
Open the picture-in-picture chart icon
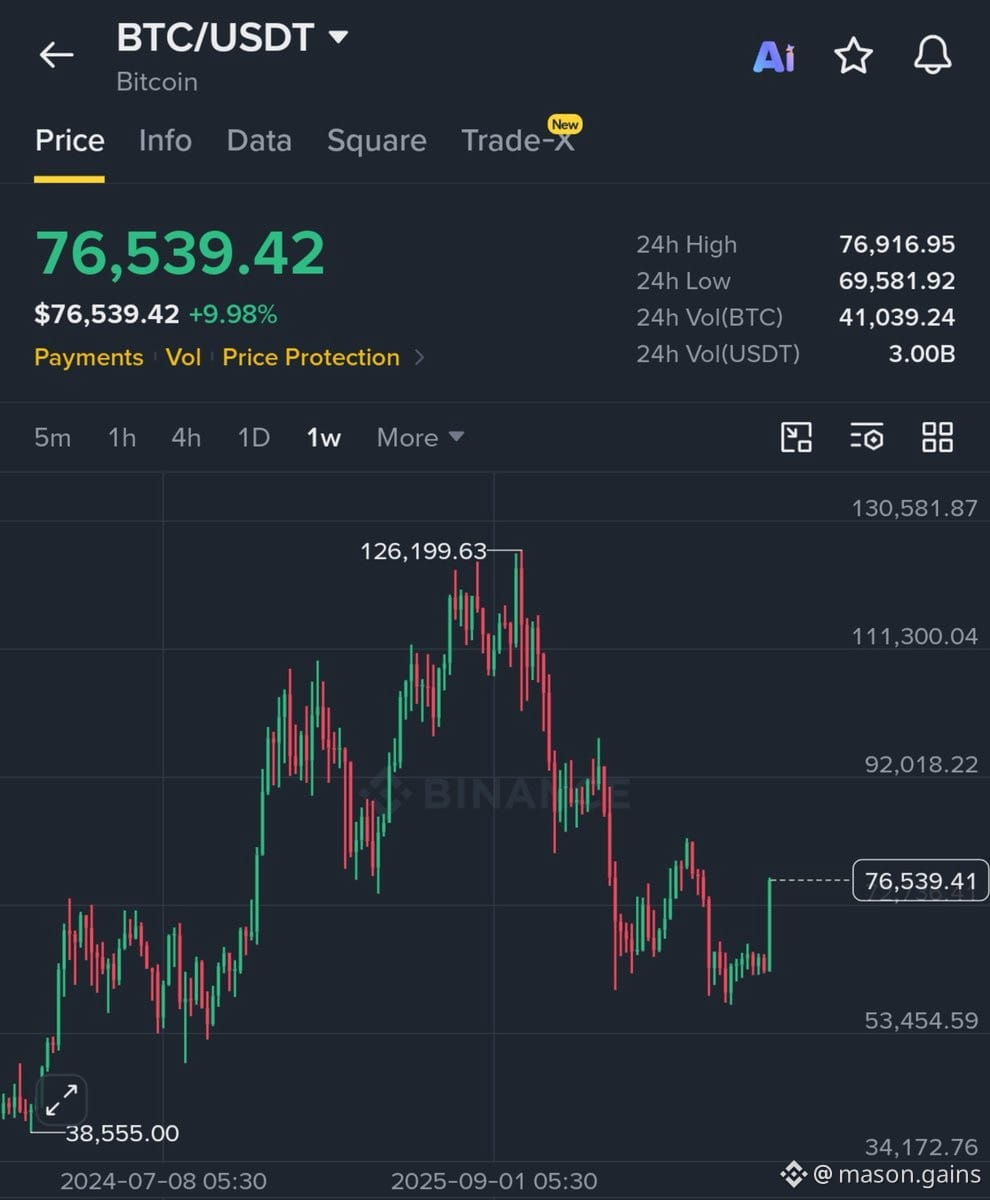pos(796,437)
